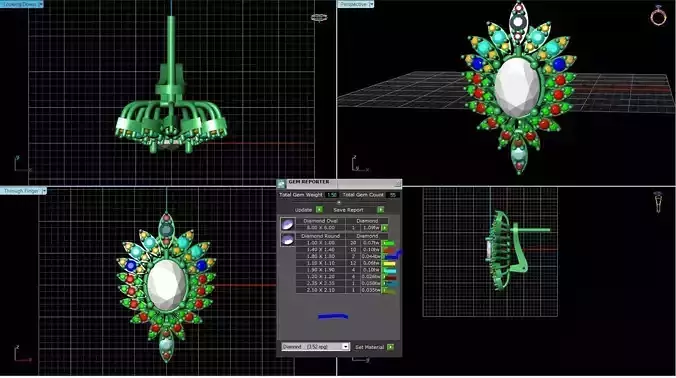Click the green Update button arrow
The height and width of the screenshot is (378, 676).
[x=319, y=209]
